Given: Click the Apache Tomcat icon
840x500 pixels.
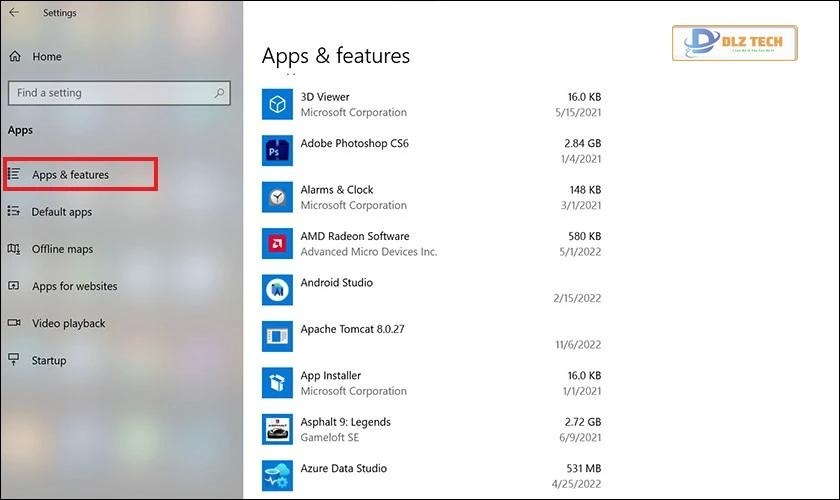Looking at the screenshot, I should click(x=277, y=337).
